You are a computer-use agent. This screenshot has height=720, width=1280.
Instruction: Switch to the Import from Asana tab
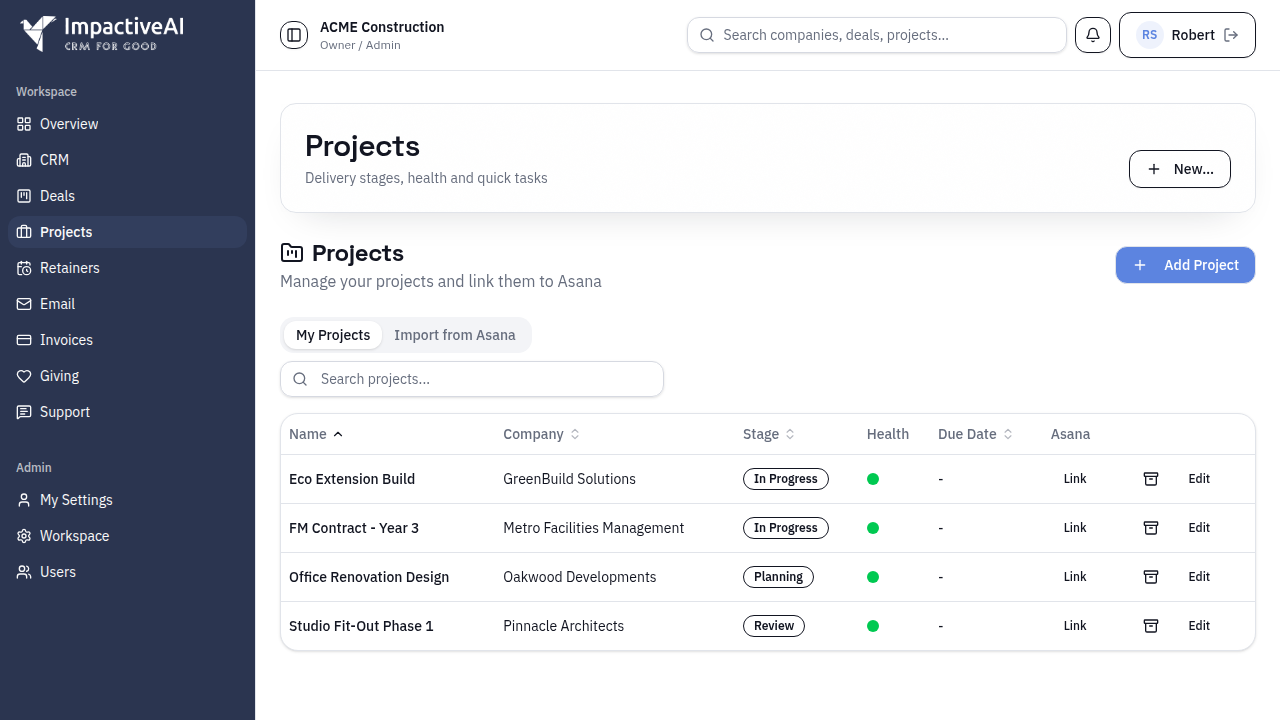455,335
